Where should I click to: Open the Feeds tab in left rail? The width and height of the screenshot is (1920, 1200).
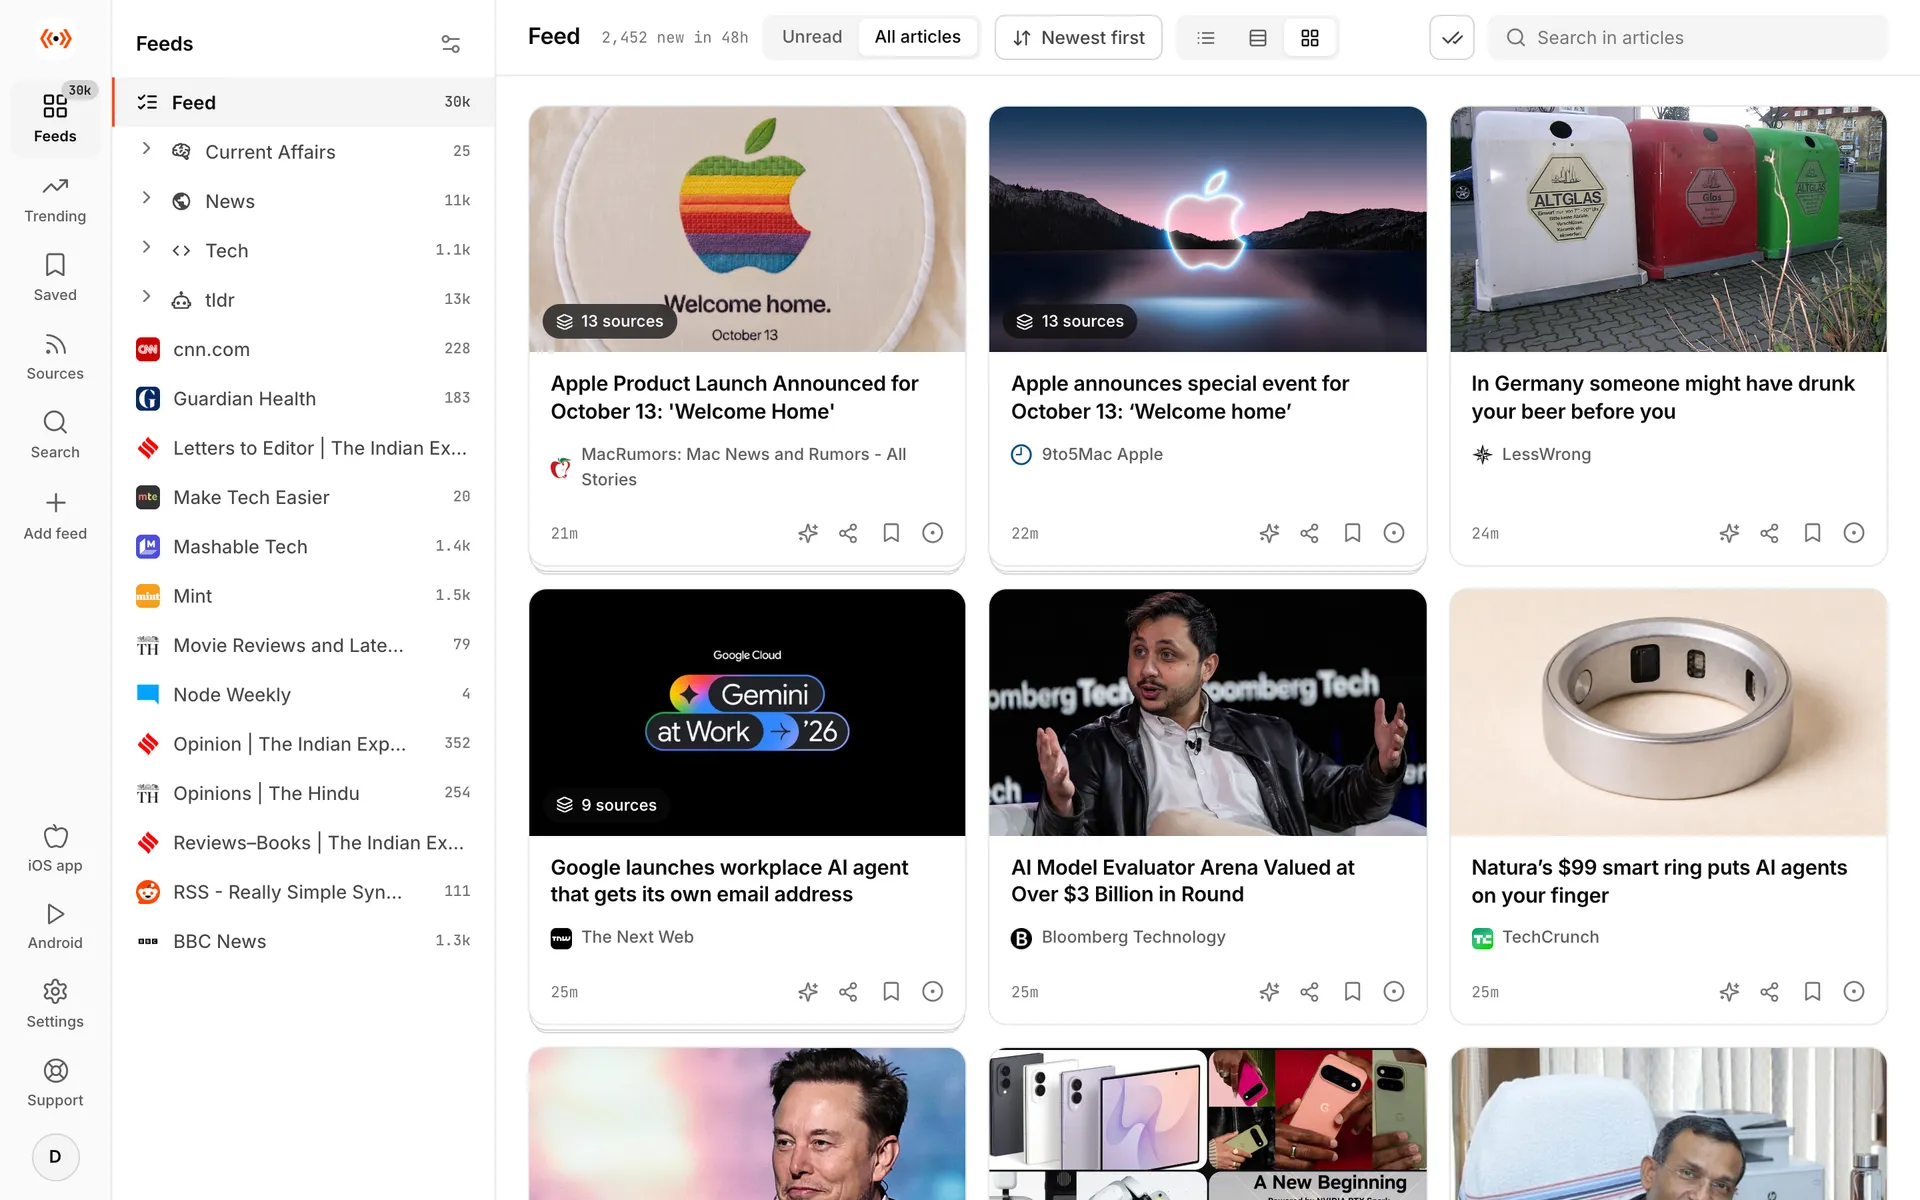click(x=55, y=118)
